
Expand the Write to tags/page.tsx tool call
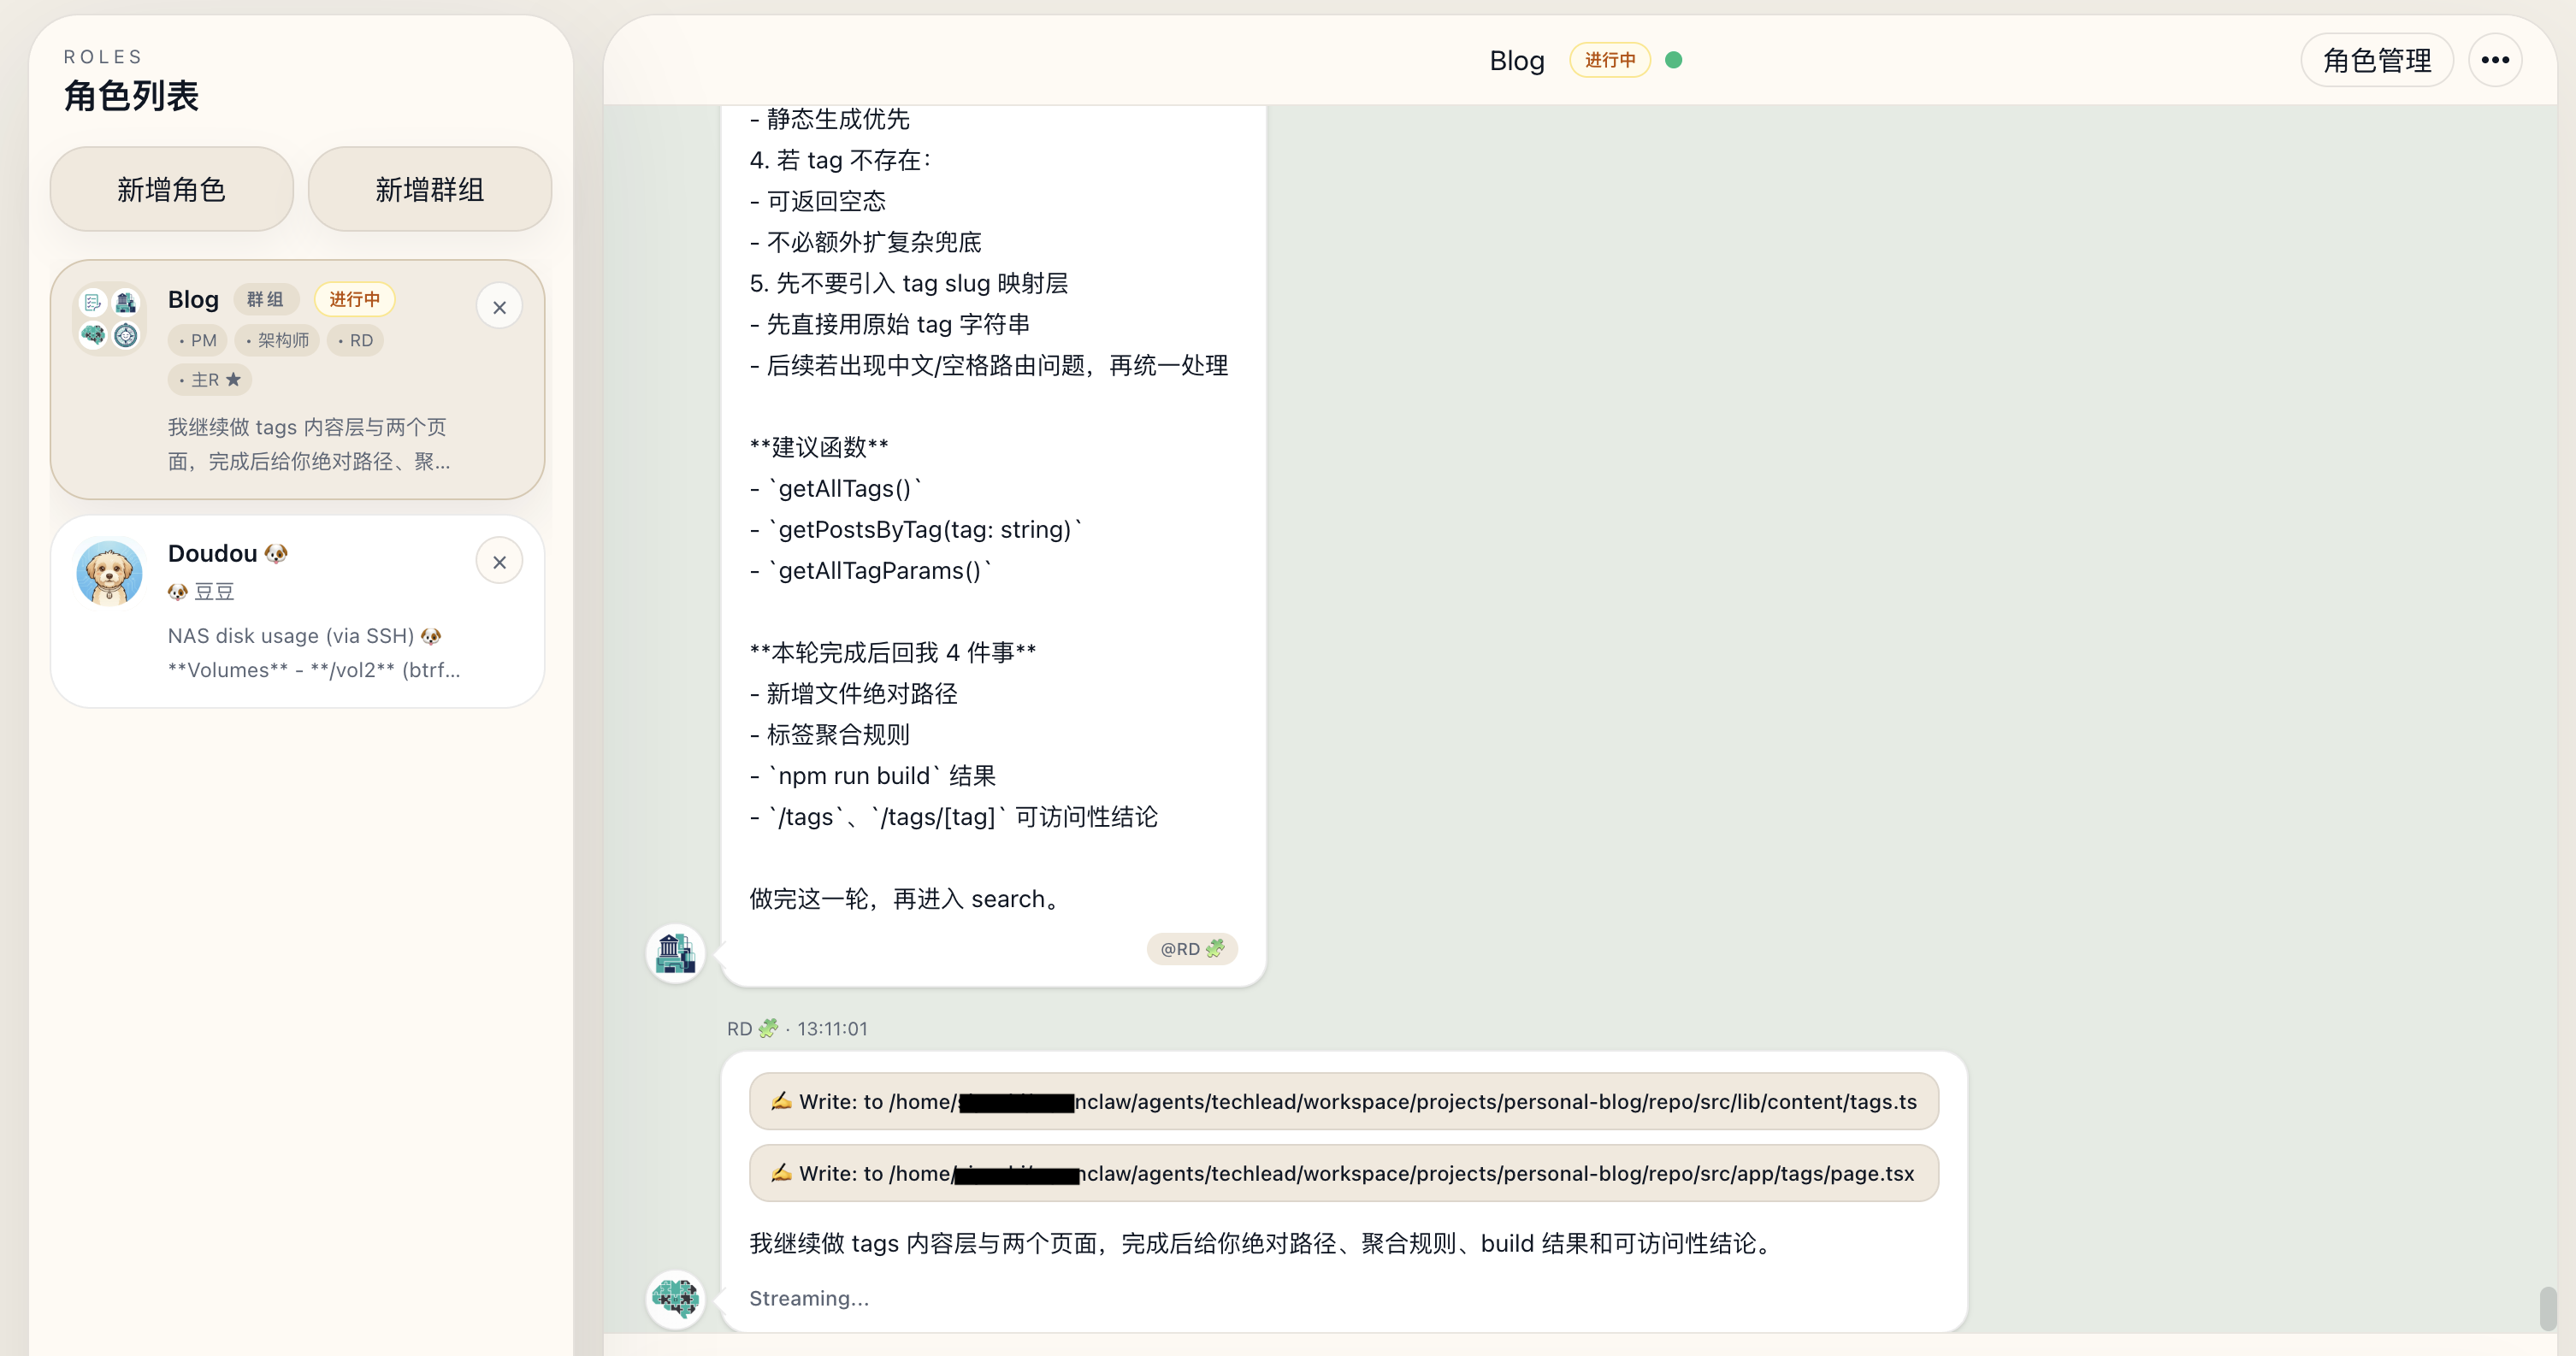pos(1343,1173)
